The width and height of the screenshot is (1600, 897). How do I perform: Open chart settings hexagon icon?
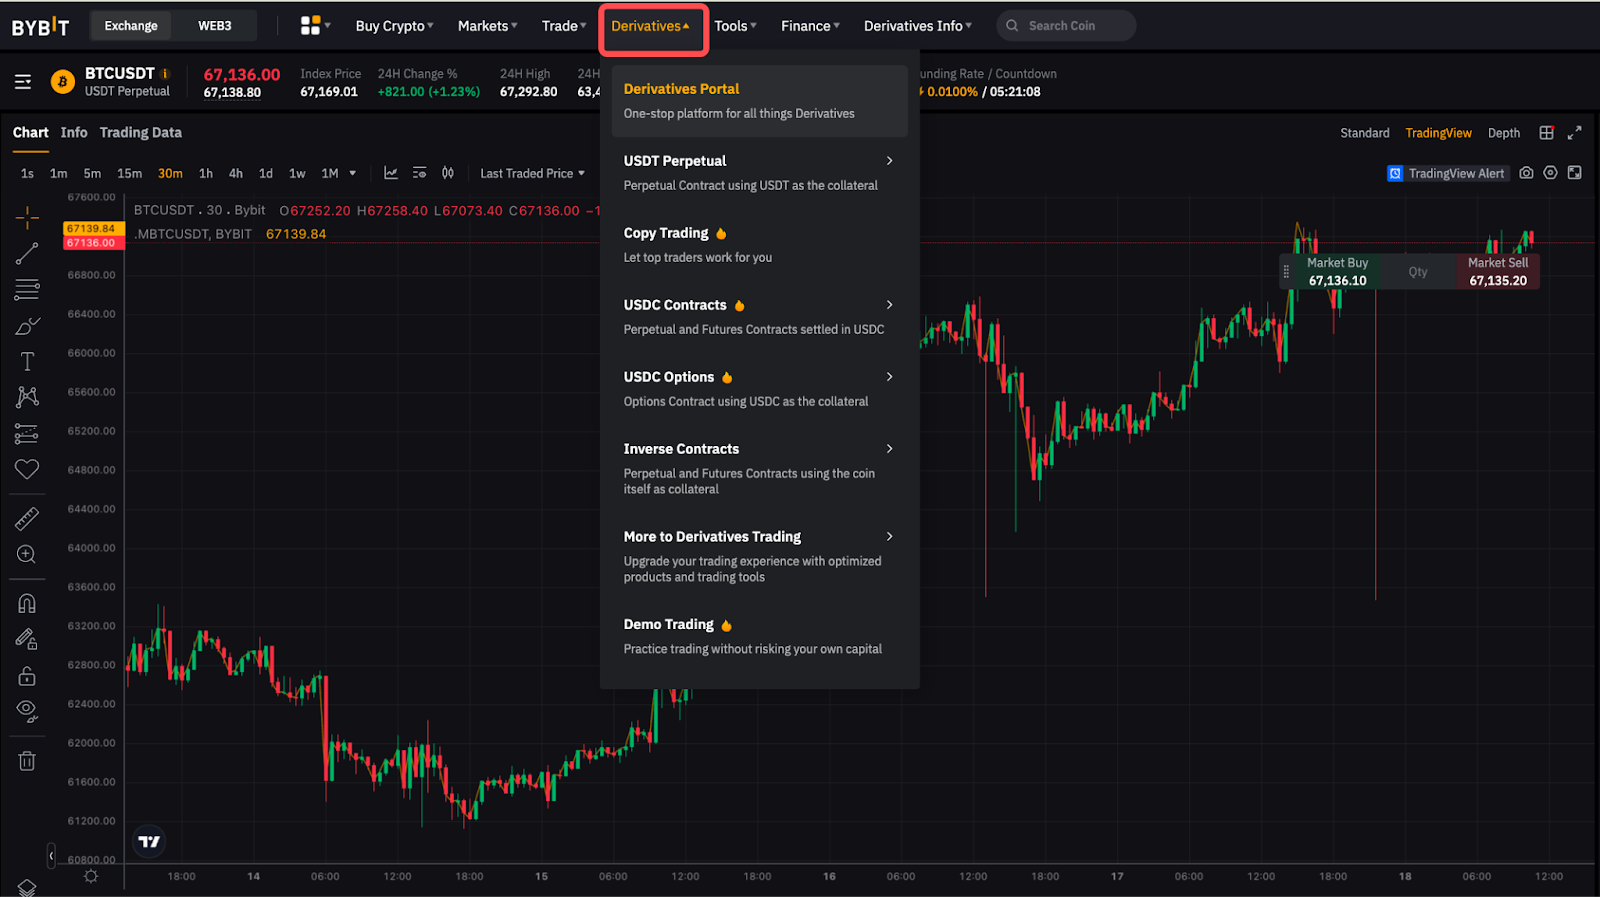tap(1550, 173)
